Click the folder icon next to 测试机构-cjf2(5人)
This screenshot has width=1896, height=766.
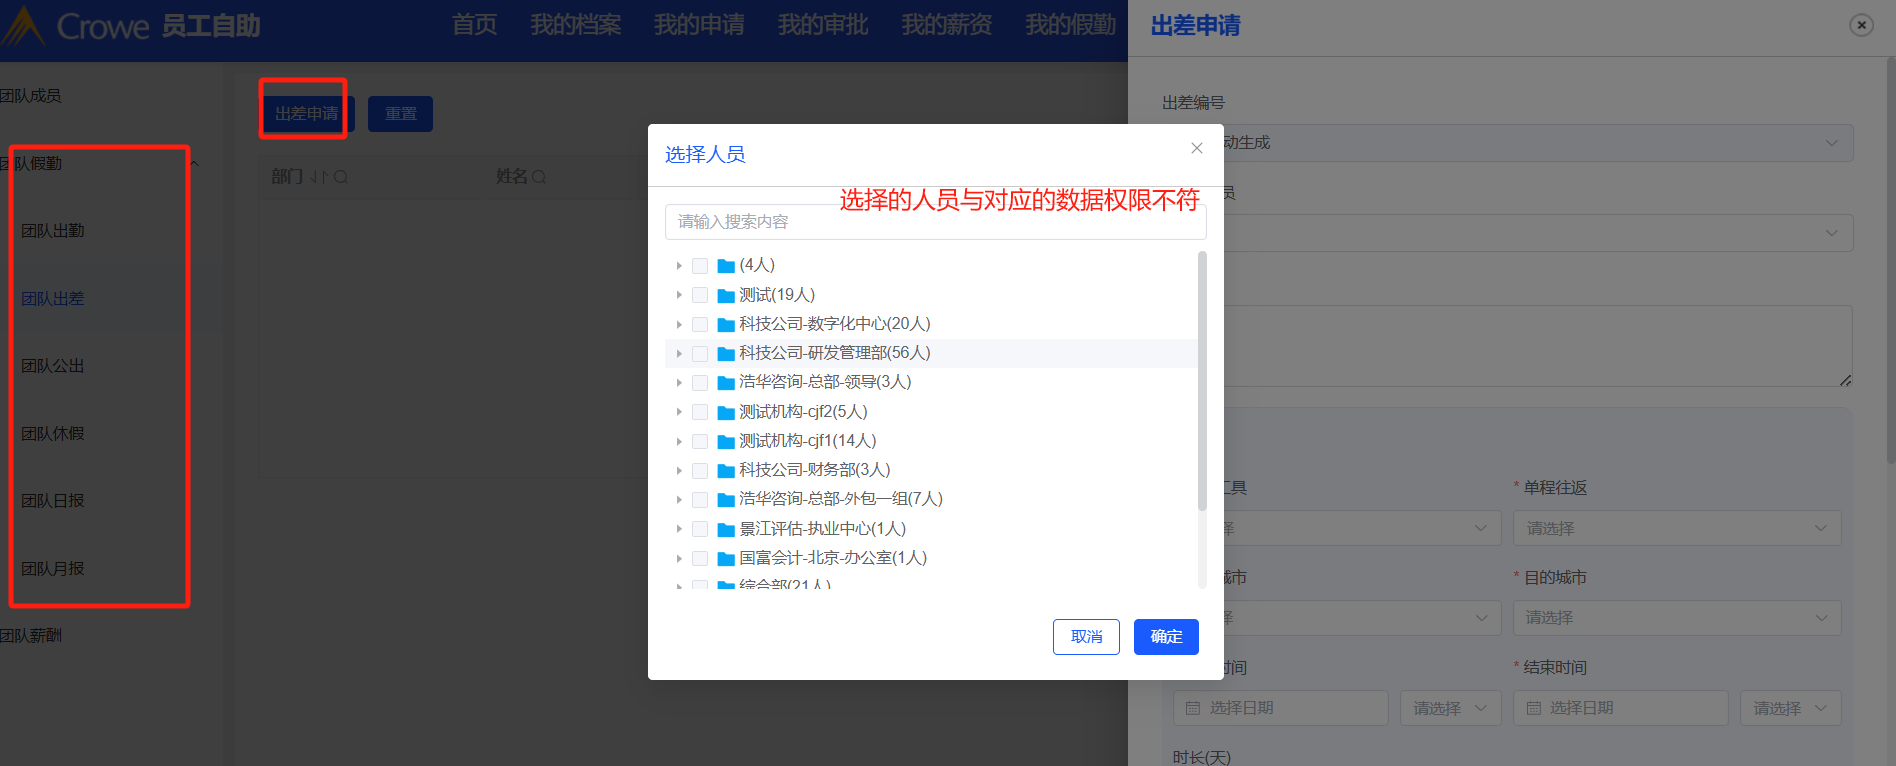(x=727, y=413)
